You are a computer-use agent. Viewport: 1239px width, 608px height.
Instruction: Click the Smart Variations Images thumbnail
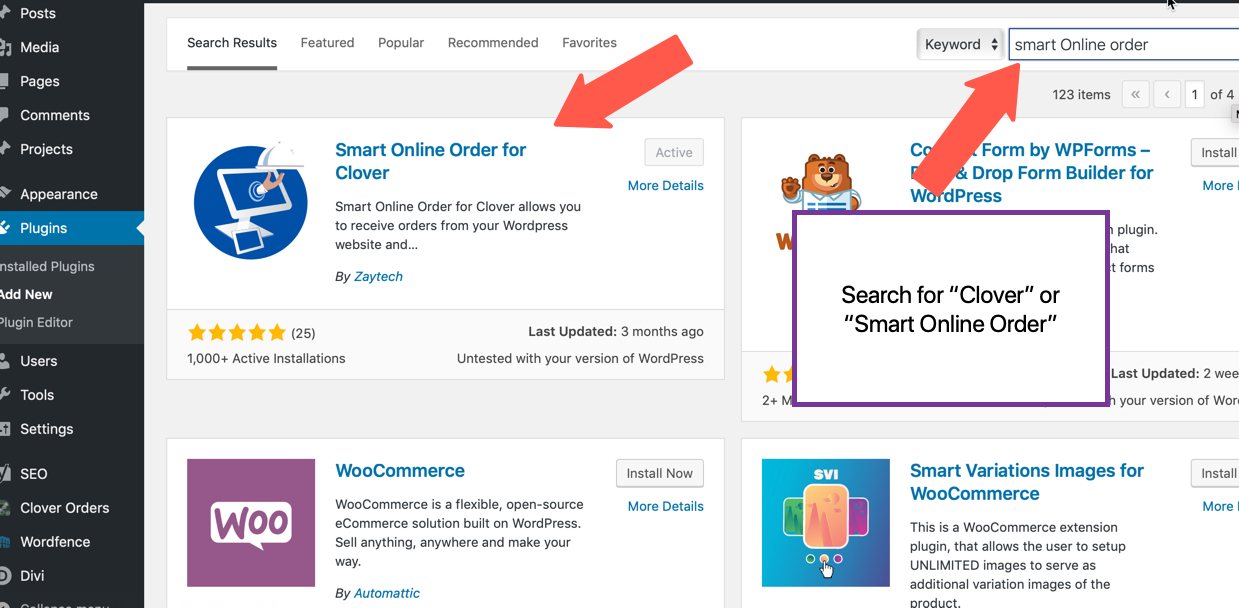(x=826, y=523)
